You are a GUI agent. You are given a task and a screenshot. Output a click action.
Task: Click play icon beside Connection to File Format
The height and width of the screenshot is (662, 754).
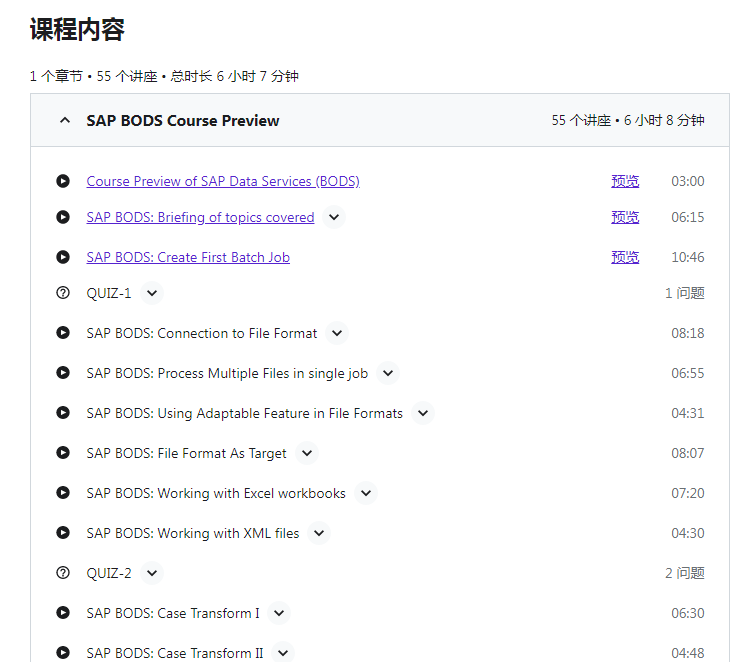[x=63, y=333]
